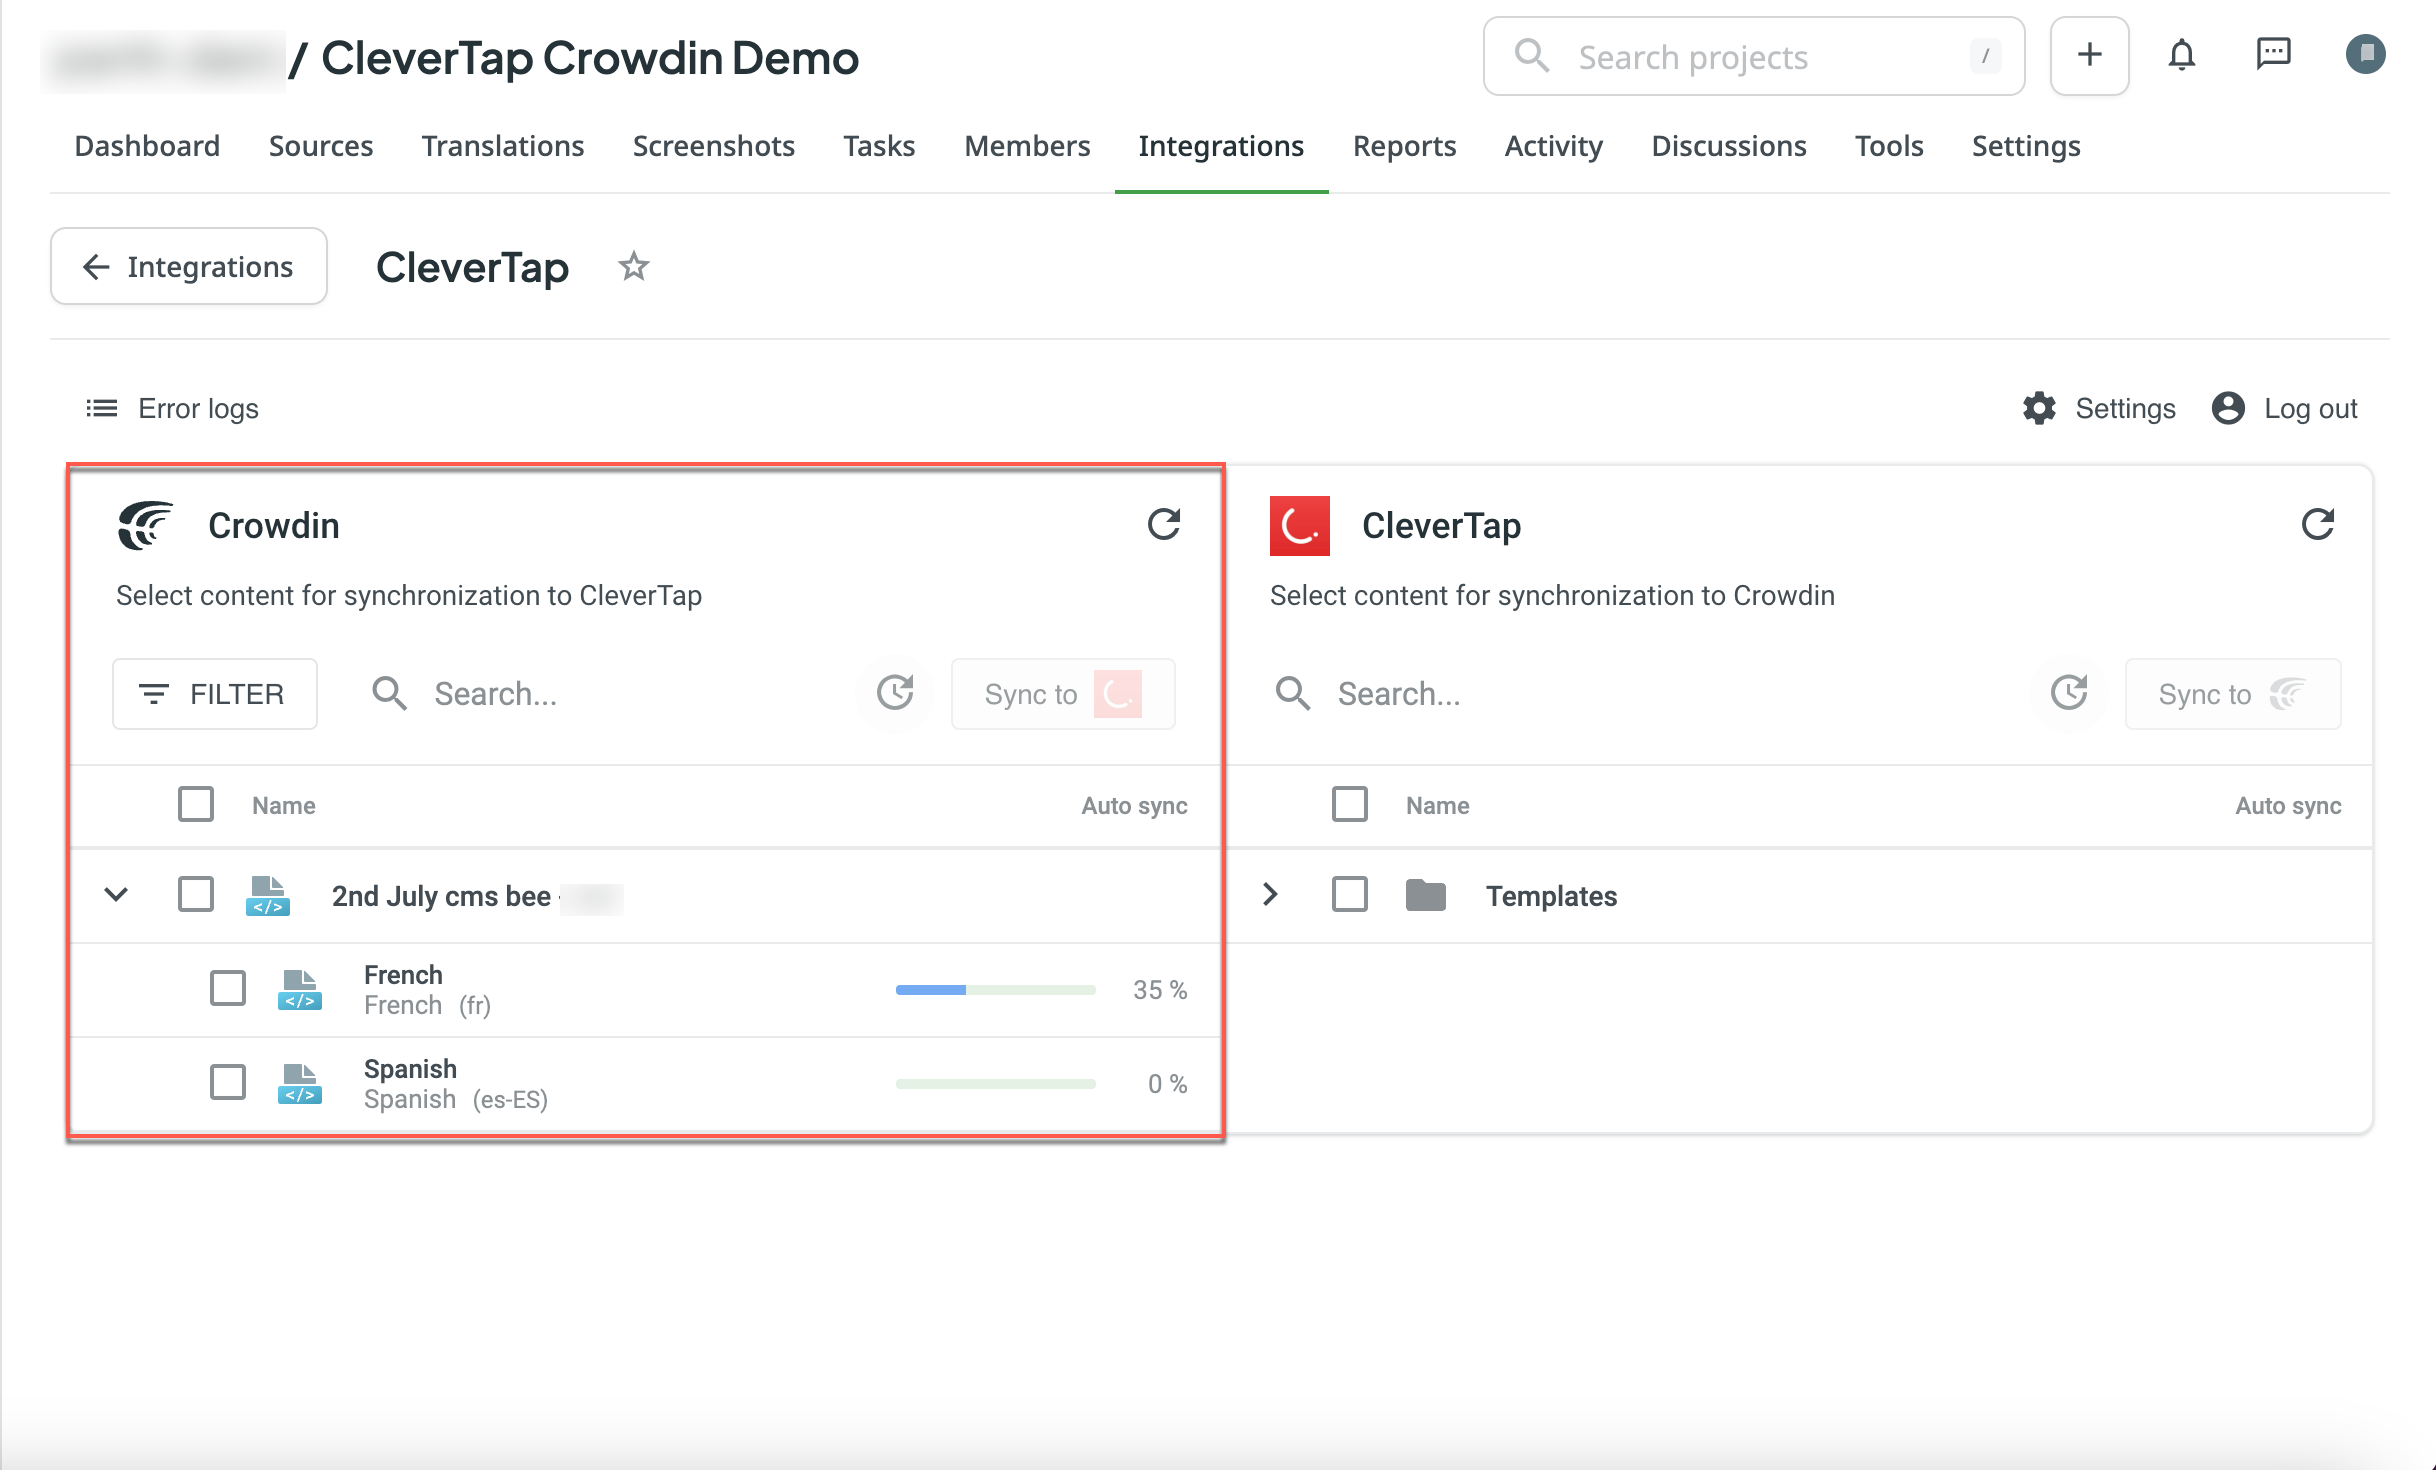This screenshot has height=1470, width=2436.
Task: Open the Reports tab
Action: tap(1404, 146)
